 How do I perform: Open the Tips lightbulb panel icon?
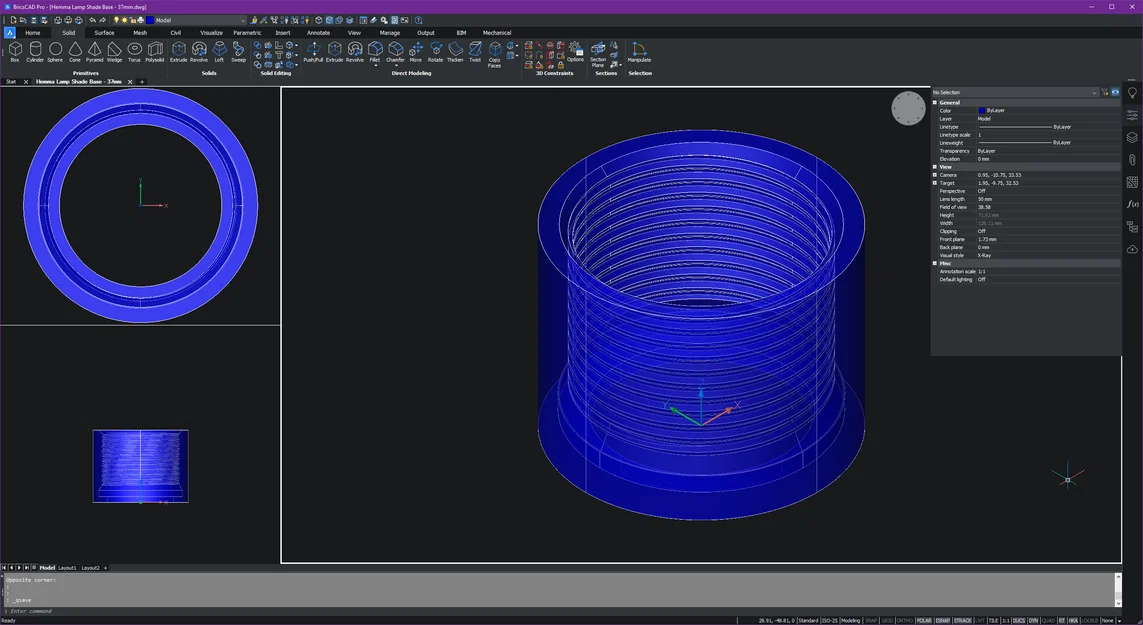(1132, 93)
